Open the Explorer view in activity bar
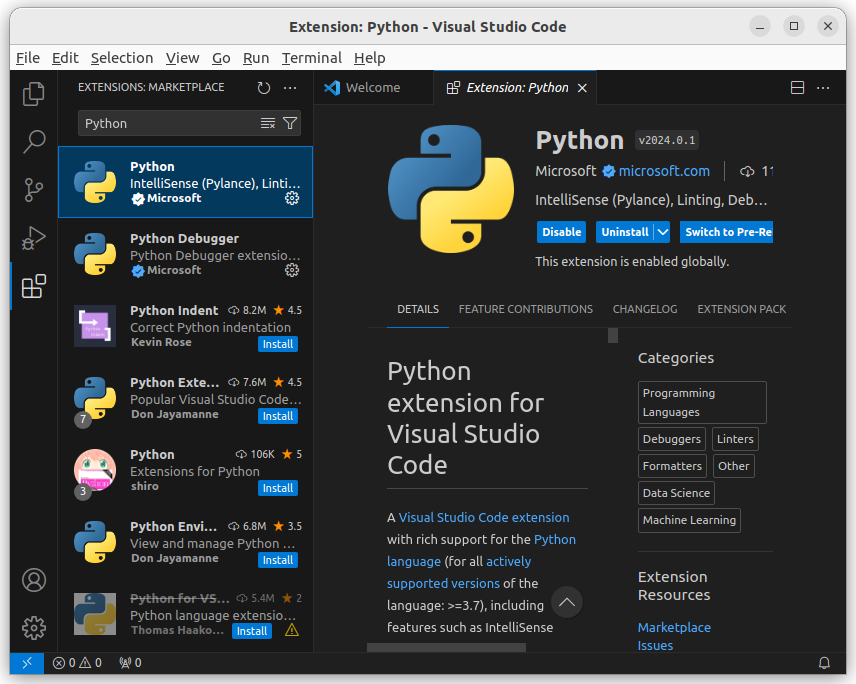The image size is (856, 684). pyautogui.click(x=34, y=94)
